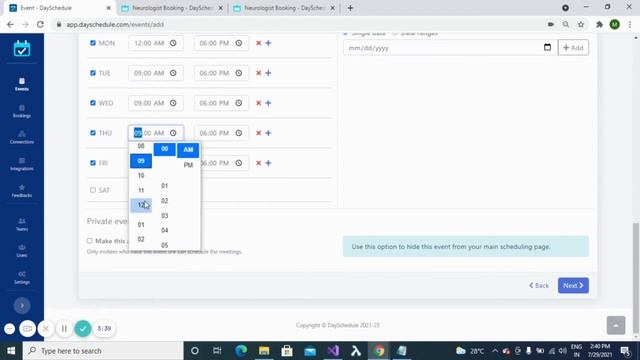Click the Add date button

tap(573, 48)
